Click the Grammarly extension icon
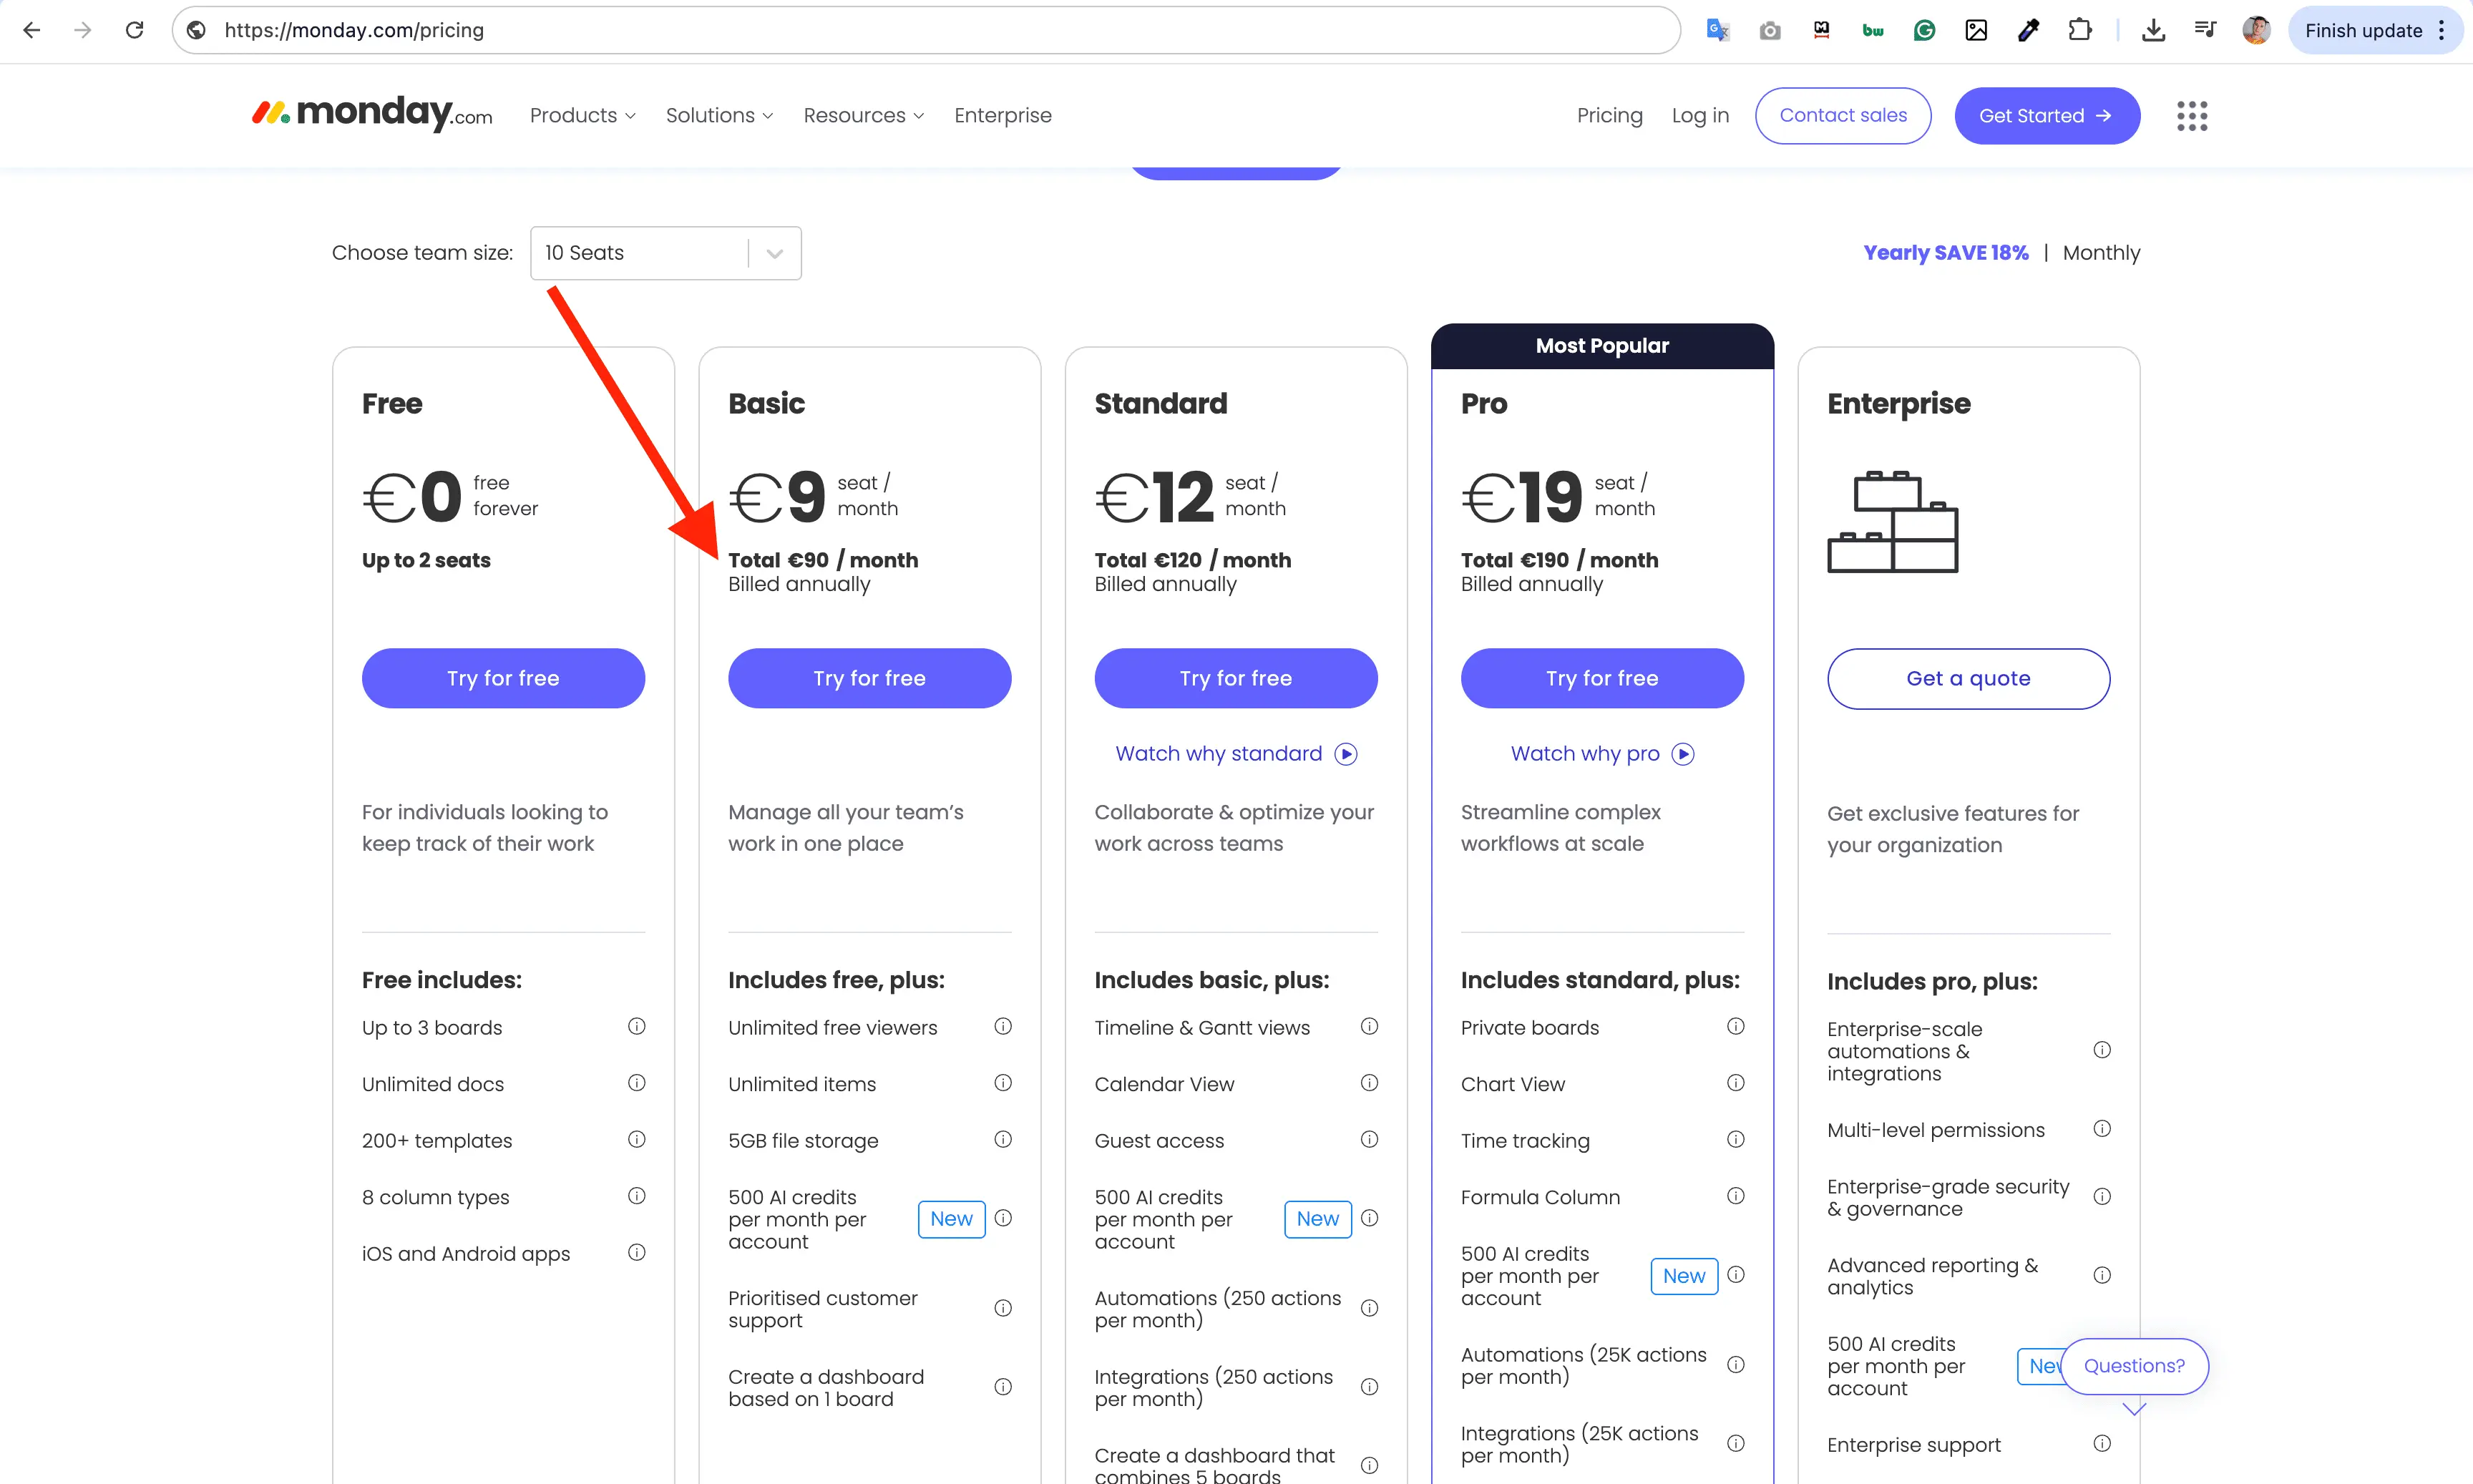 pyautogui.click(x=1924, y=31)
